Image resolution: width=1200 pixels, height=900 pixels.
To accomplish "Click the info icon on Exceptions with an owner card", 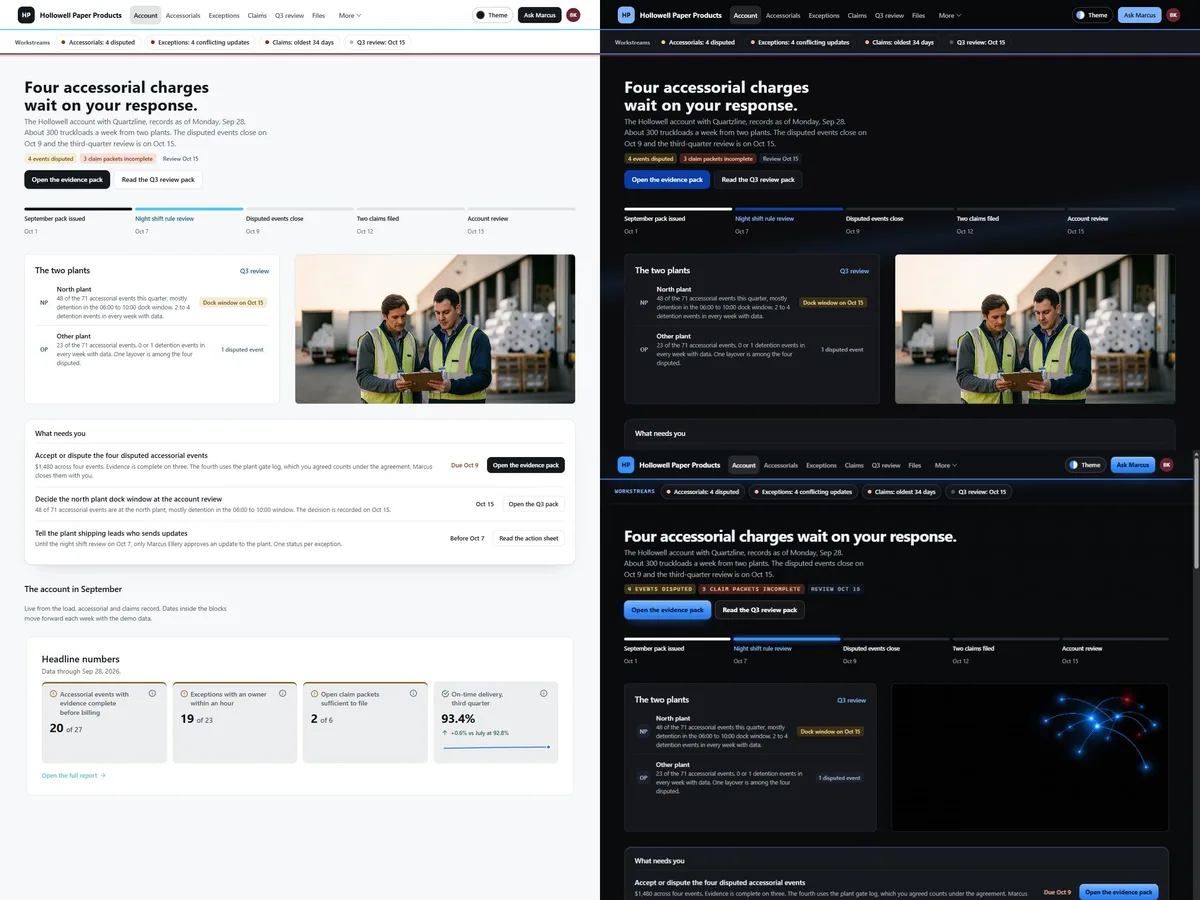I will [x=283, y=693].
